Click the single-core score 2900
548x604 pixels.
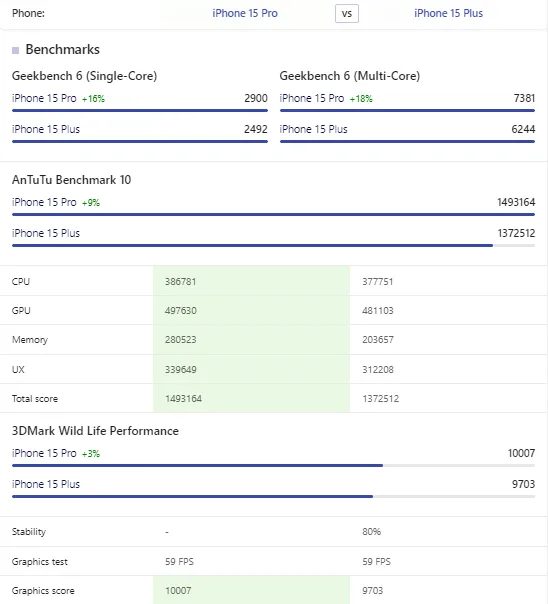256,98
